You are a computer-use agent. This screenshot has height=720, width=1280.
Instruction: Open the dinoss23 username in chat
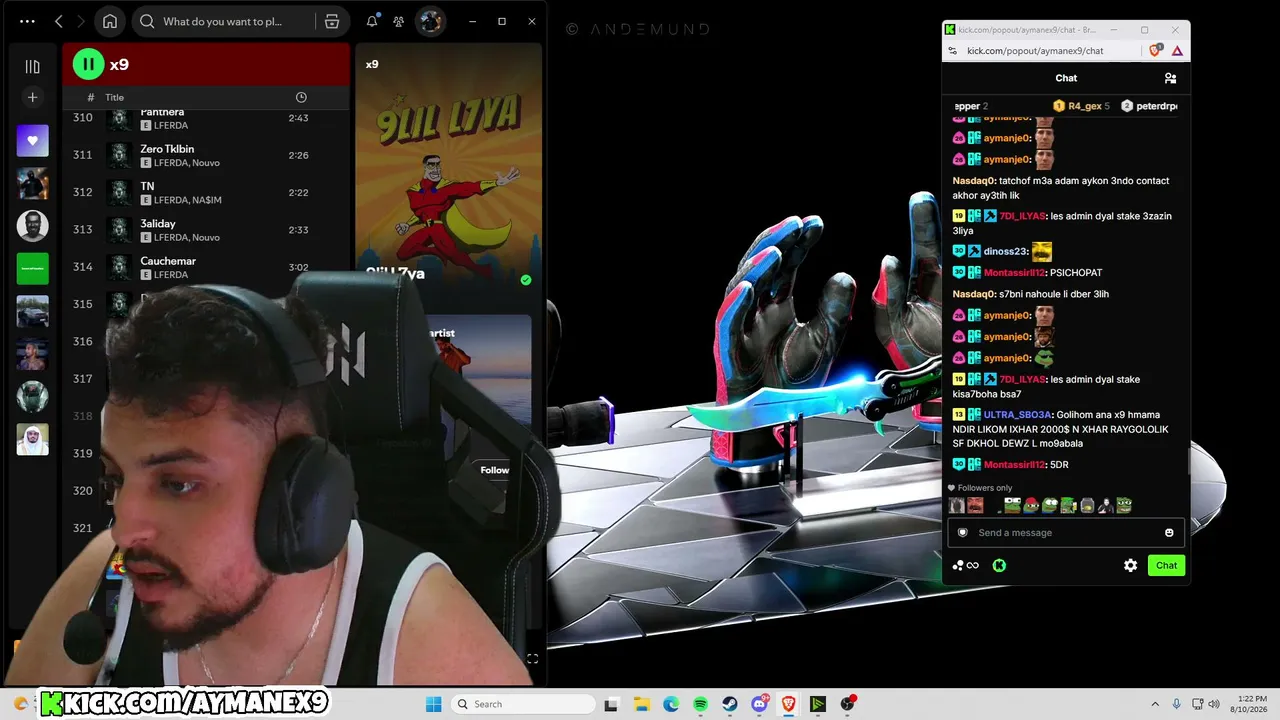pos(1005,252)
